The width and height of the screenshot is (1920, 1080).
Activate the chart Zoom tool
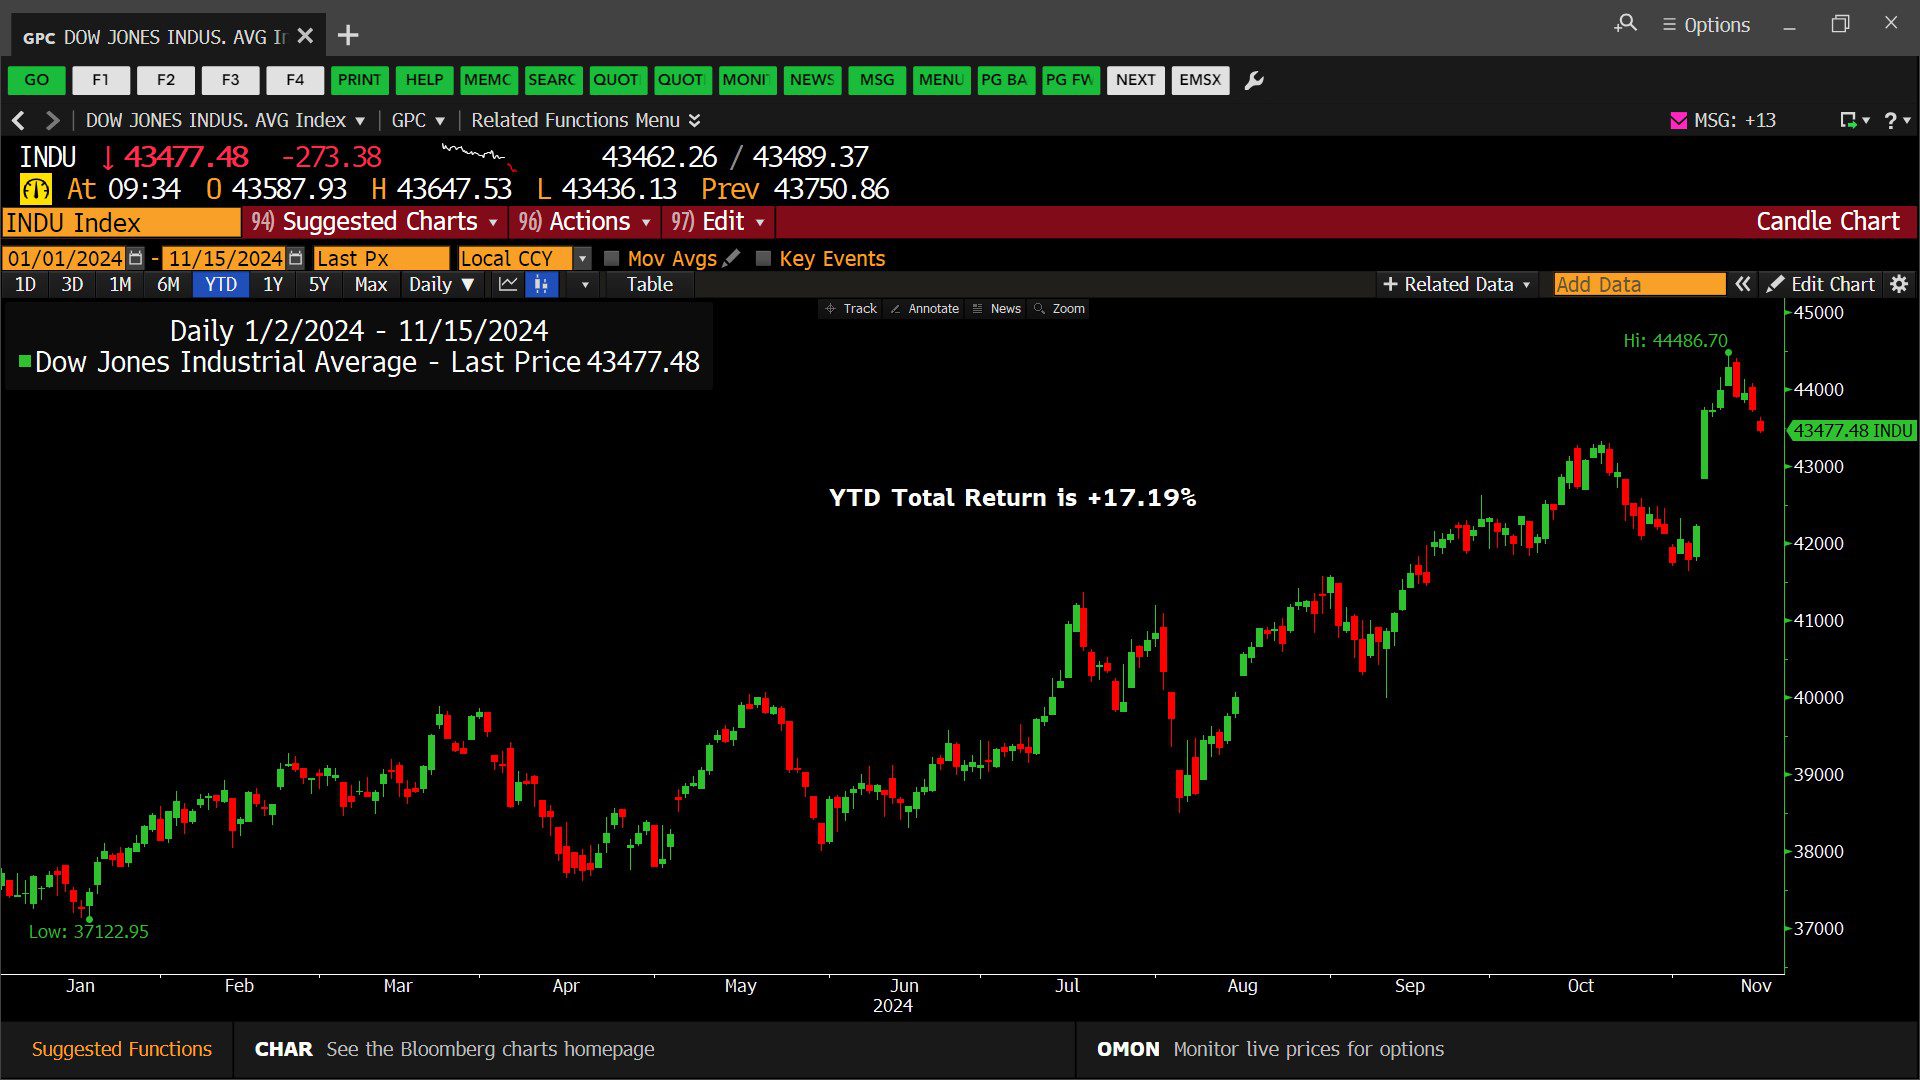[1060, 308]
